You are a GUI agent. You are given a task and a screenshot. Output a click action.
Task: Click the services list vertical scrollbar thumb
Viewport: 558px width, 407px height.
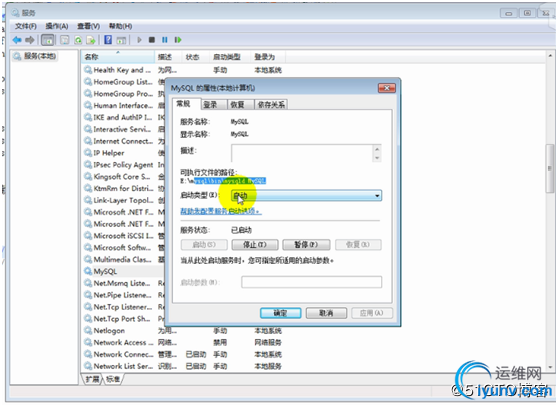550,168
